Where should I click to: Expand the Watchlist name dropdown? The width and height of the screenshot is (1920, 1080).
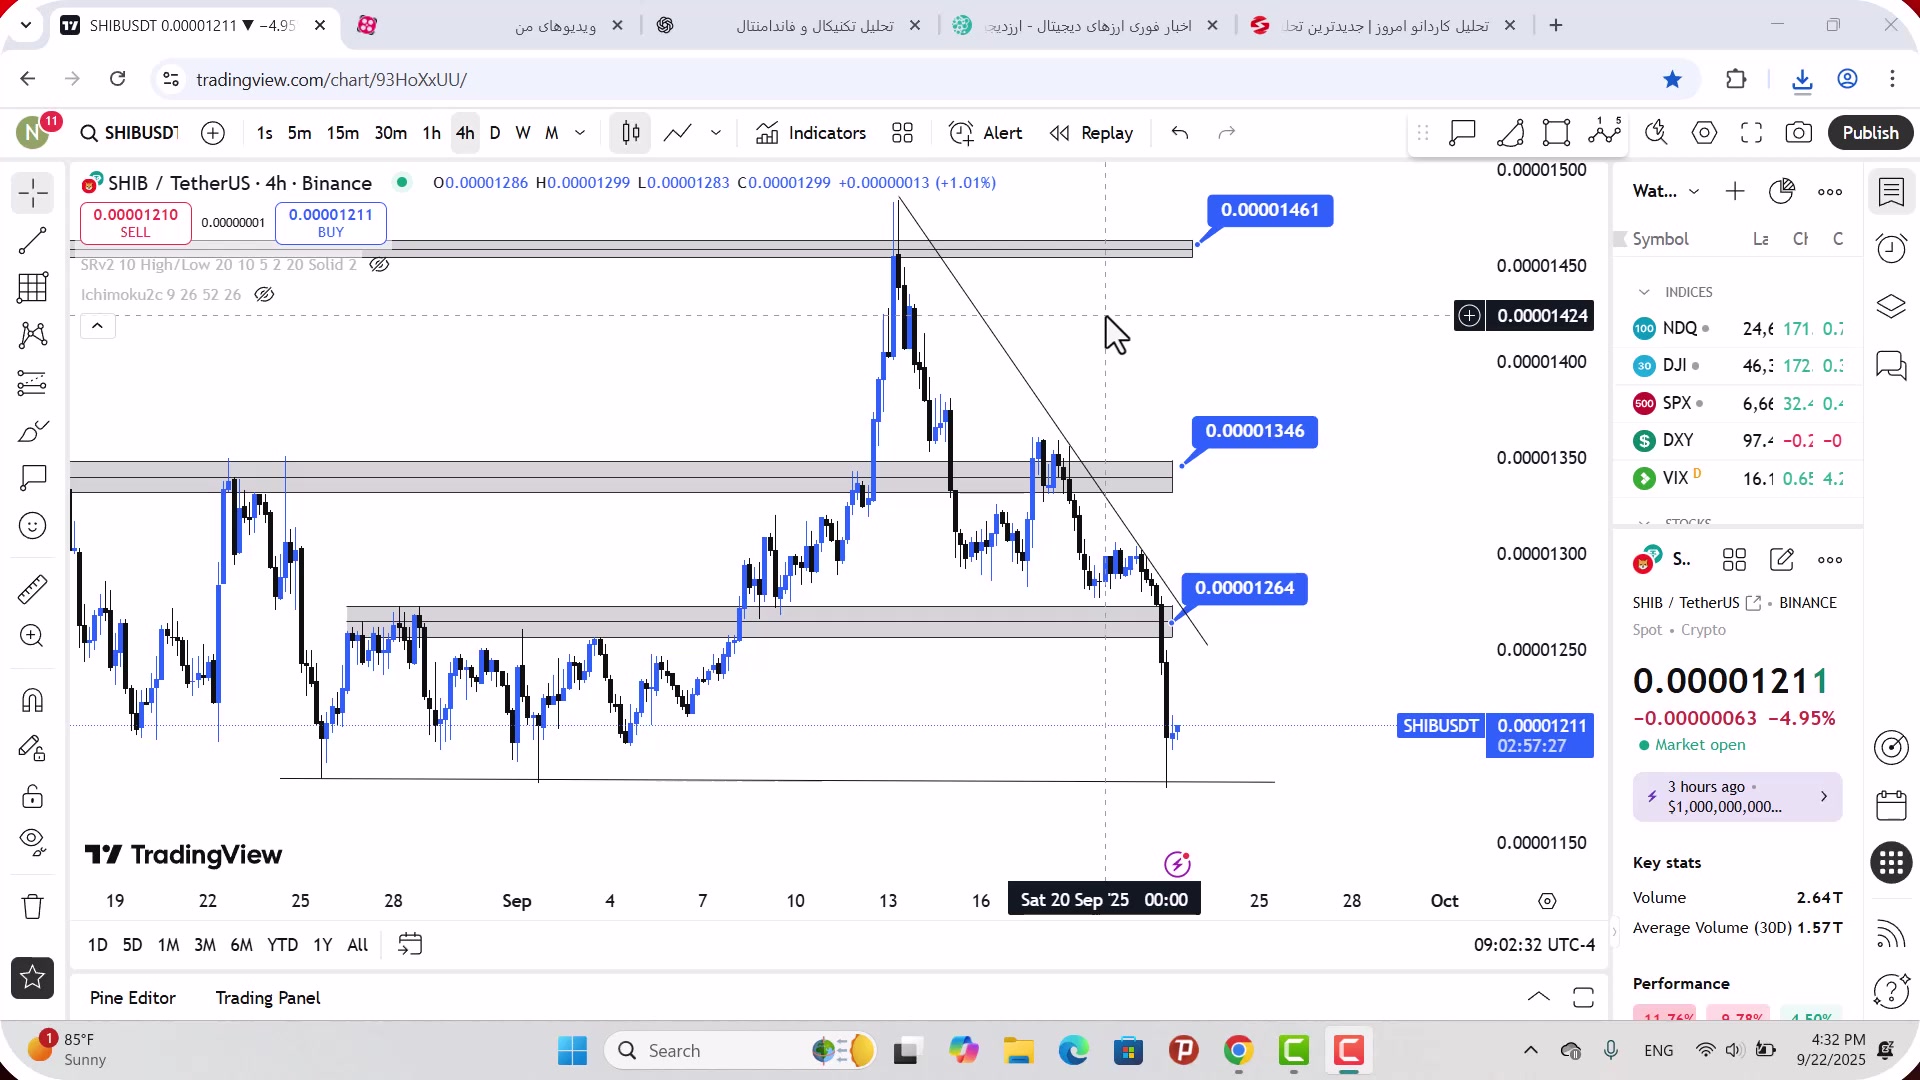tap(1667, 192)
